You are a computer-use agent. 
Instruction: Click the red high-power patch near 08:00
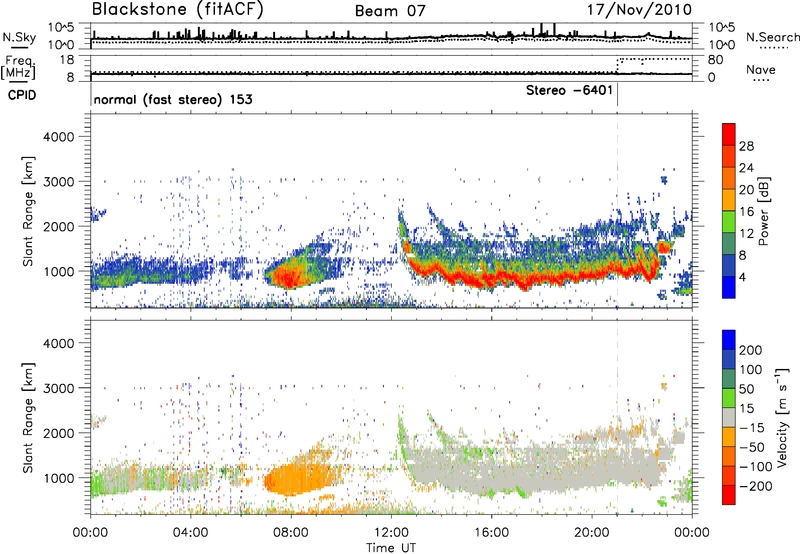287,278
